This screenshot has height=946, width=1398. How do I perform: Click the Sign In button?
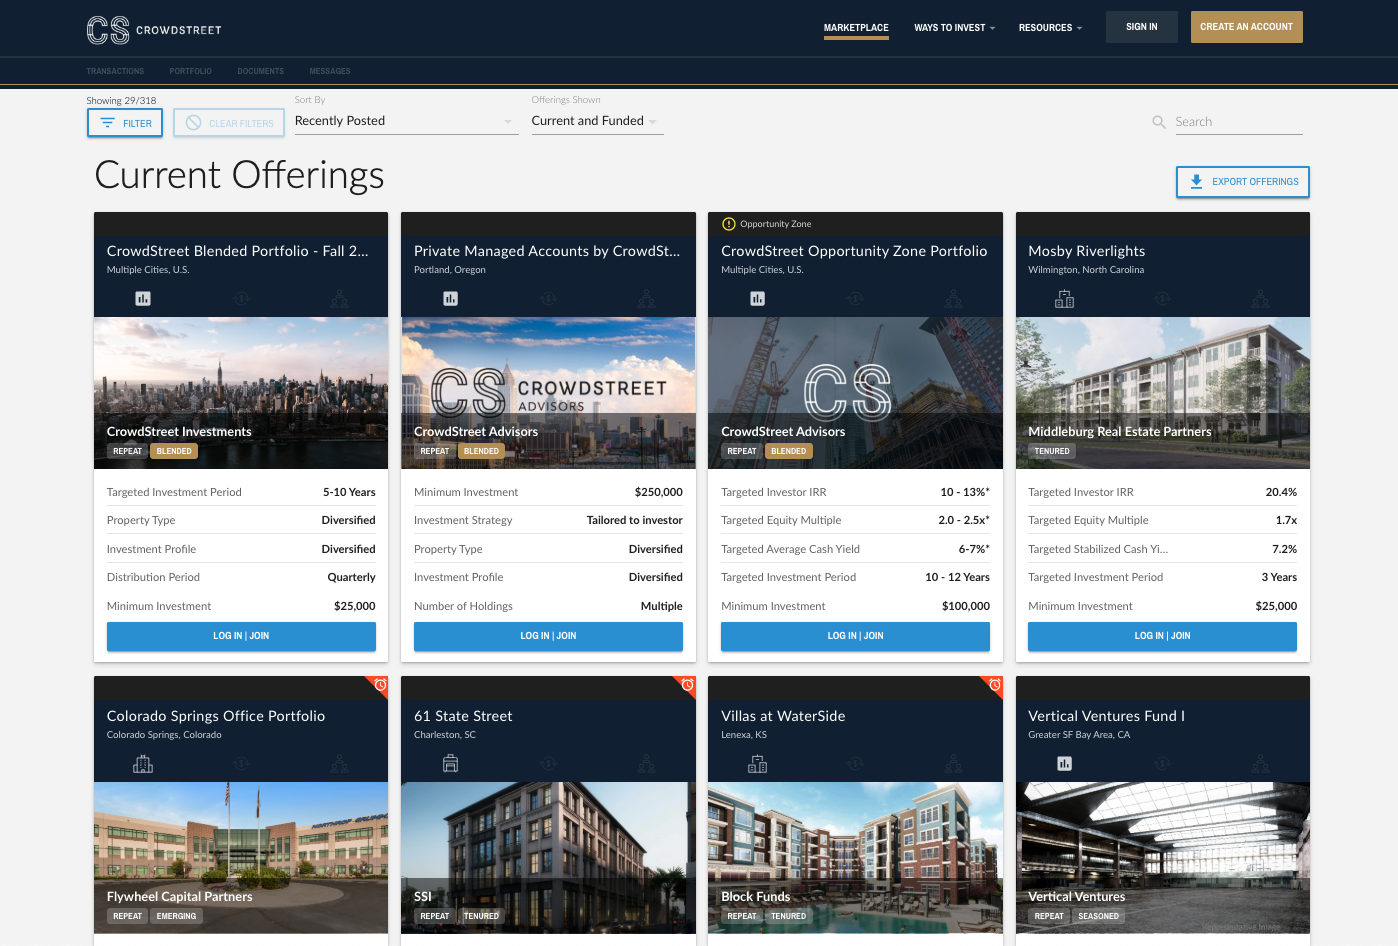[x=1142, y=27]
